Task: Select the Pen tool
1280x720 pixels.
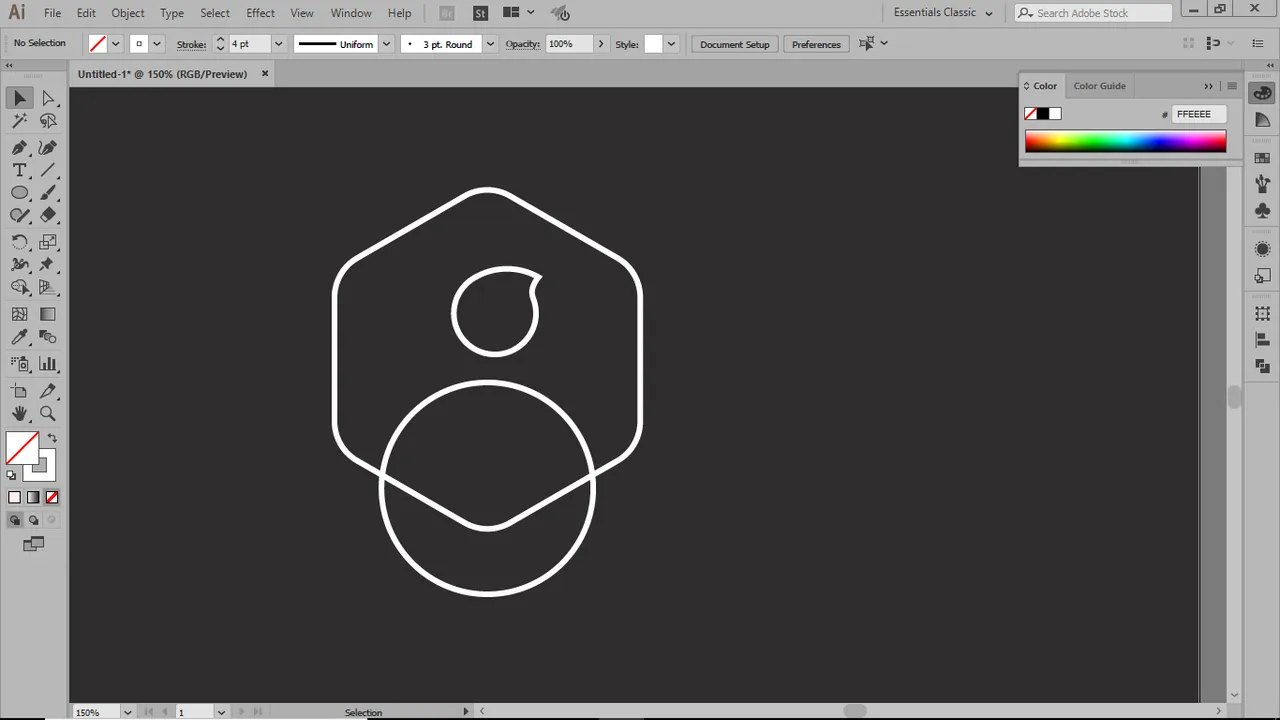Action: [x=20, y=148]
